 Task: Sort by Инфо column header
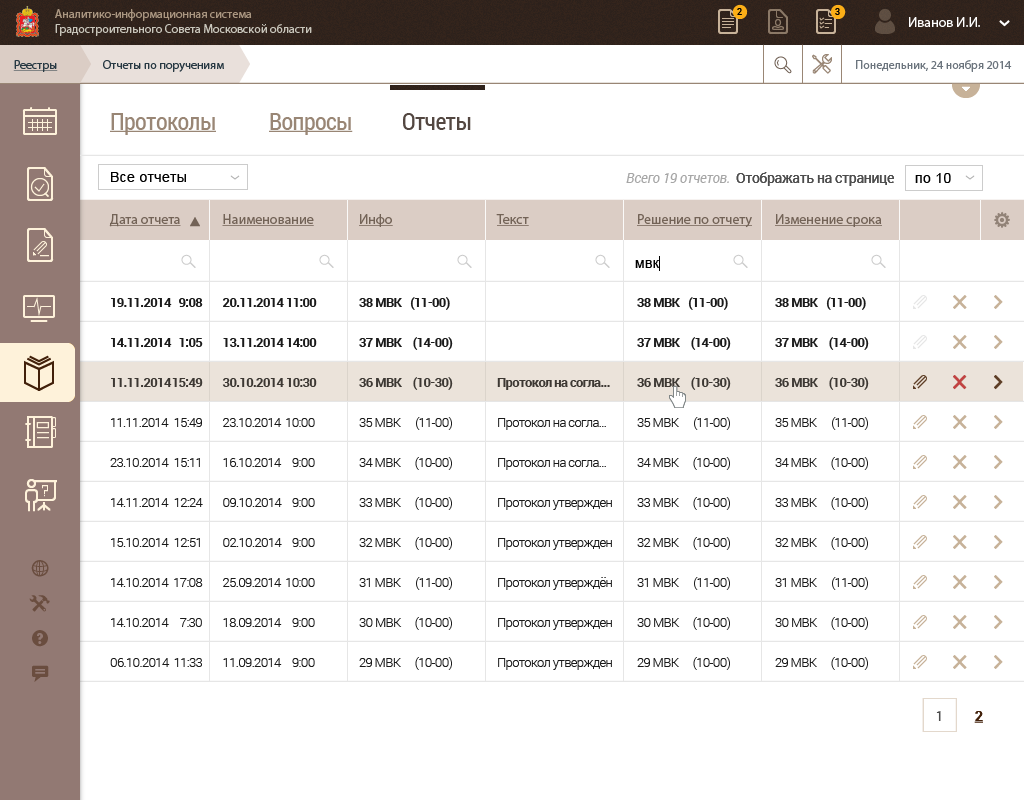(376, 220)
